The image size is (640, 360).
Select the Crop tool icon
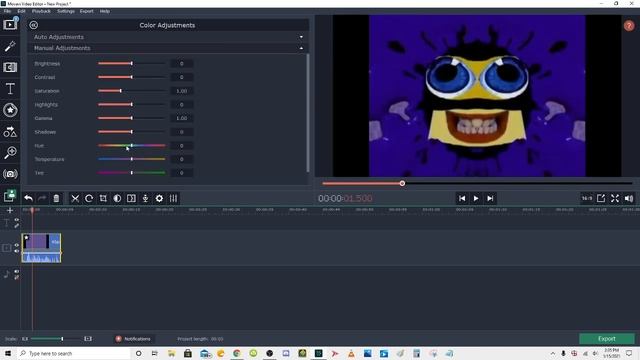pyautogui.click(x=103, y=198)
